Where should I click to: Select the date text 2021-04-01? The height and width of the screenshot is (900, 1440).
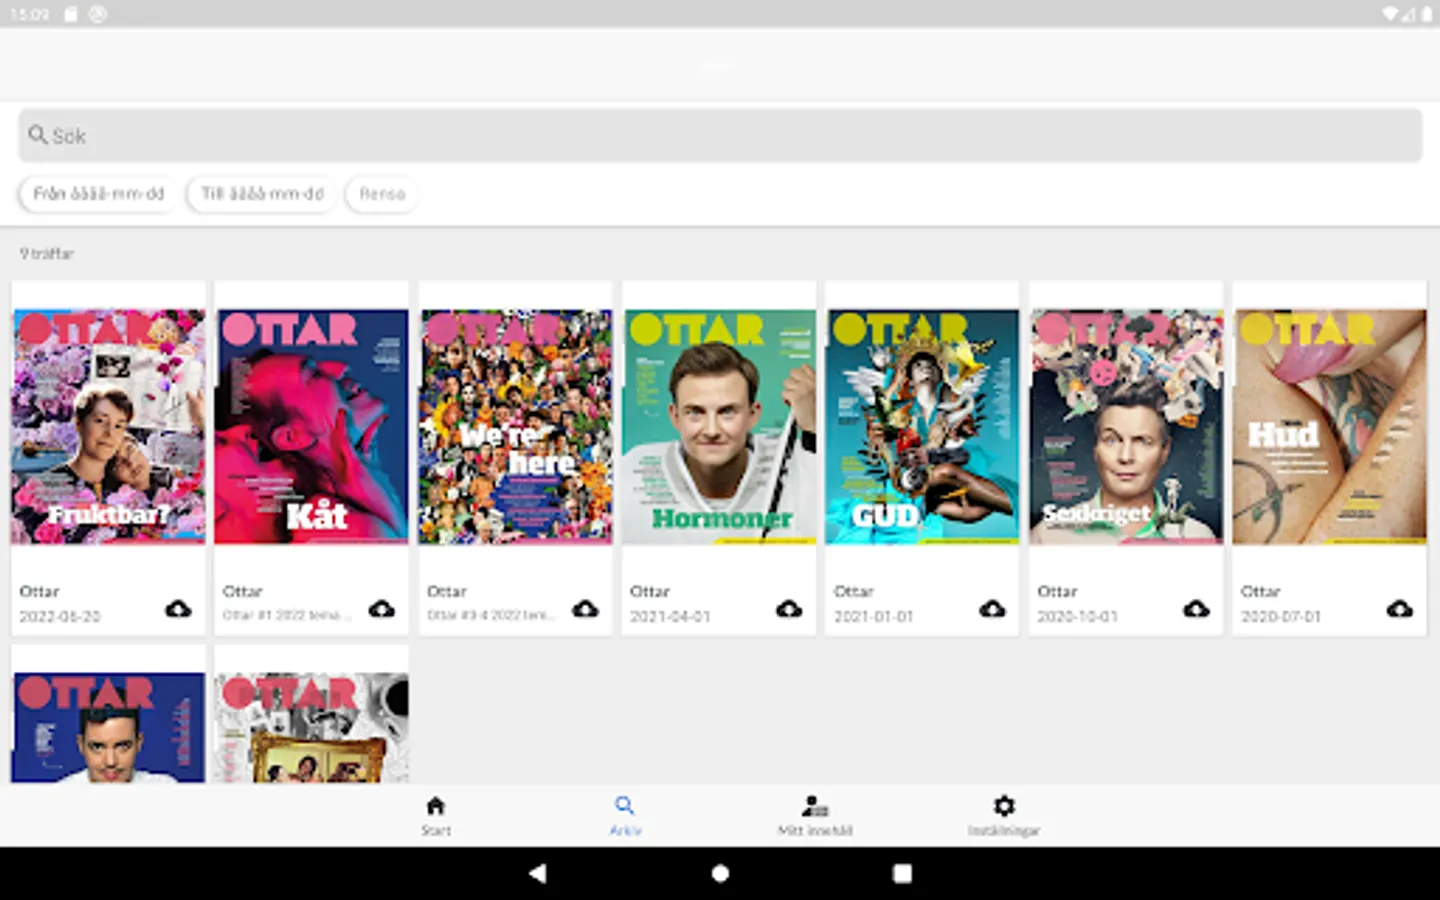pos(670,616)
